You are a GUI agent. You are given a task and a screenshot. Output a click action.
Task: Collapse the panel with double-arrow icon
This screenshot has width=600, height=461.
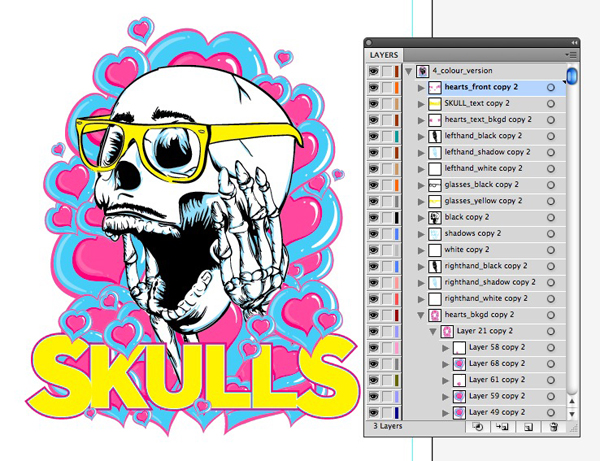pyautogui.click(x=574, y=43)
